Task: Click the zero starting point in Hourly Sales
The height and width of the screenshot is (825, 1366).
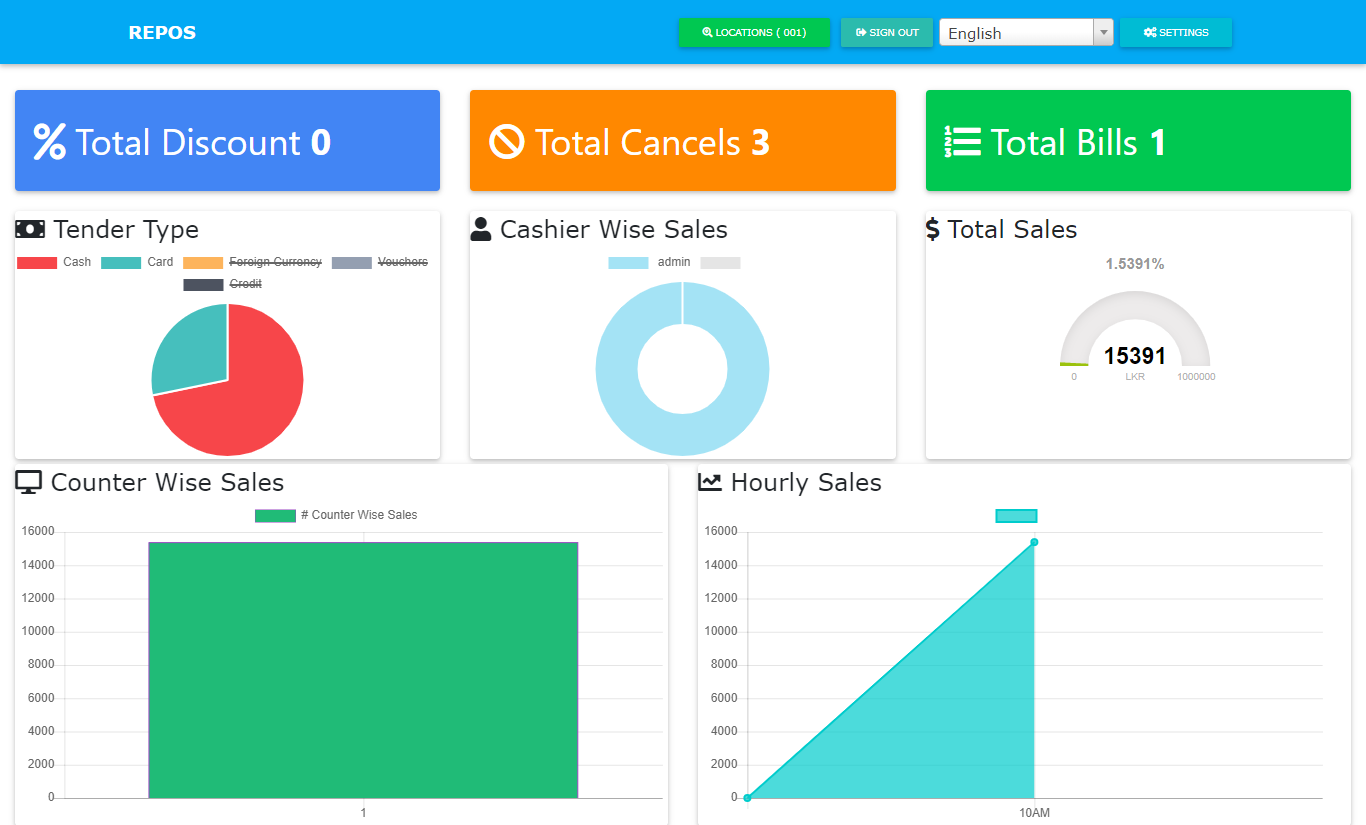Action: coord(747,798)
